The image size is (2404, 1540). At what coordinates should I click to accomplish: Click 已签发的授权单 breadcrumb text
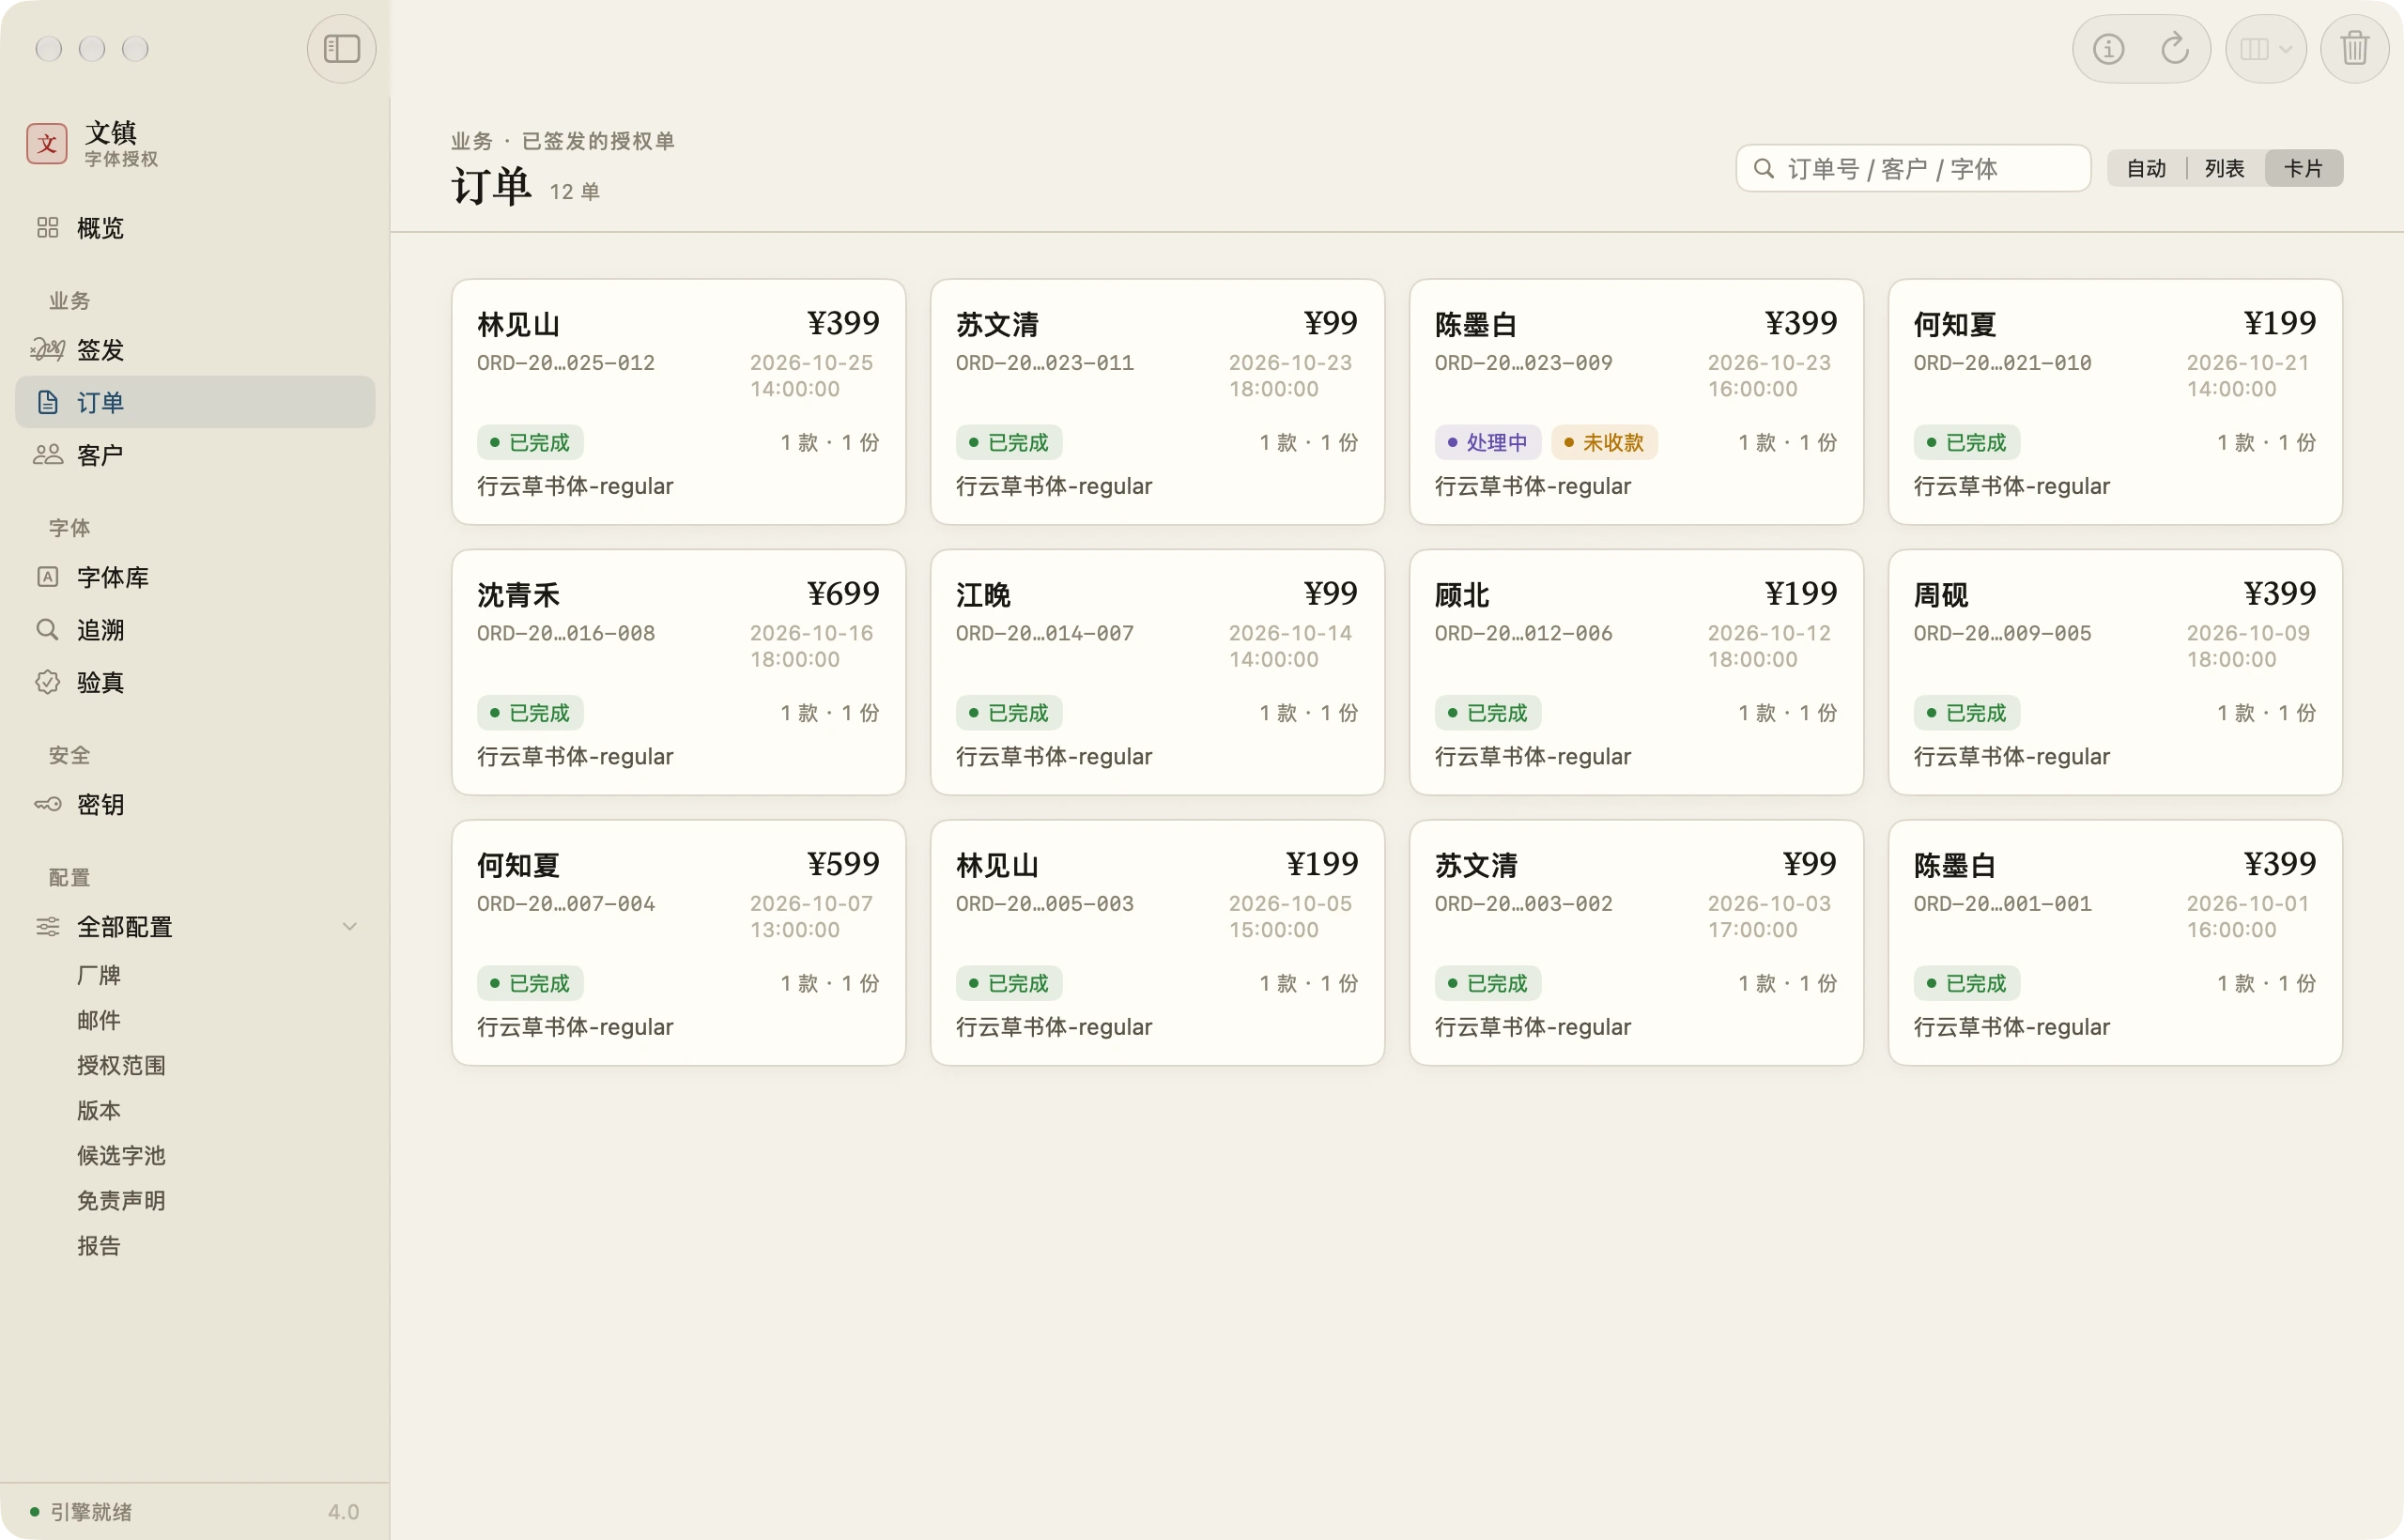click(598, 141)
